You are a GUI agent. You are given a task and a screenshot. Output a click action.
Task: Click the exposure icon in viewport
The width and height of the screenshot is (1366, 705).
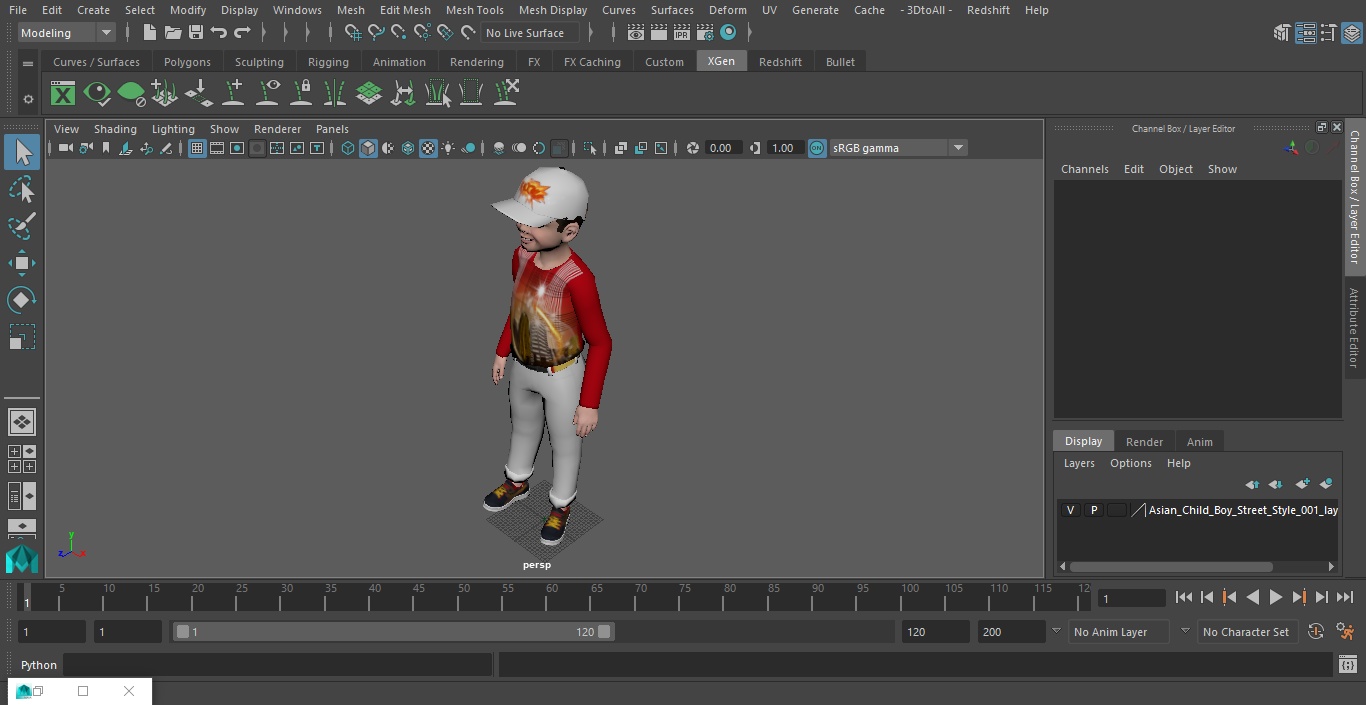pyautogui.click(x=693, y=148)
